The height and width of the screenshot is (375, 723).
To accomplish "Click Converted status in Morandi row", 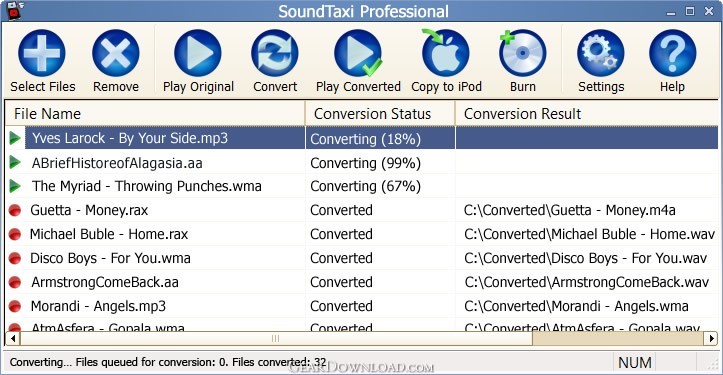I will click(x=341, y=306).
